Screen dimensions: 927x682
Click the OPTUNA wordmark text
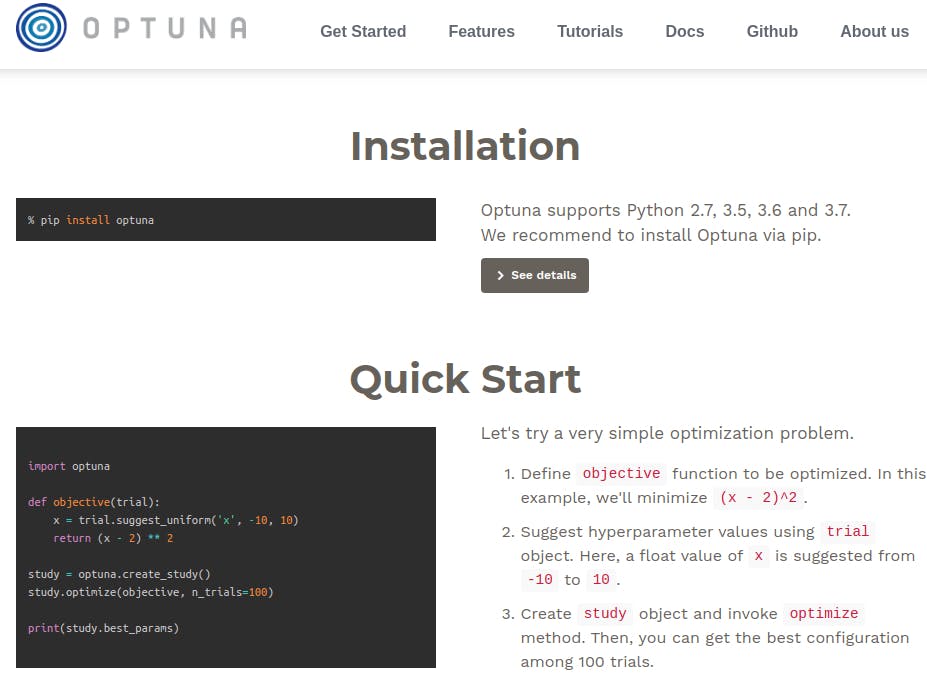[165, 29]
